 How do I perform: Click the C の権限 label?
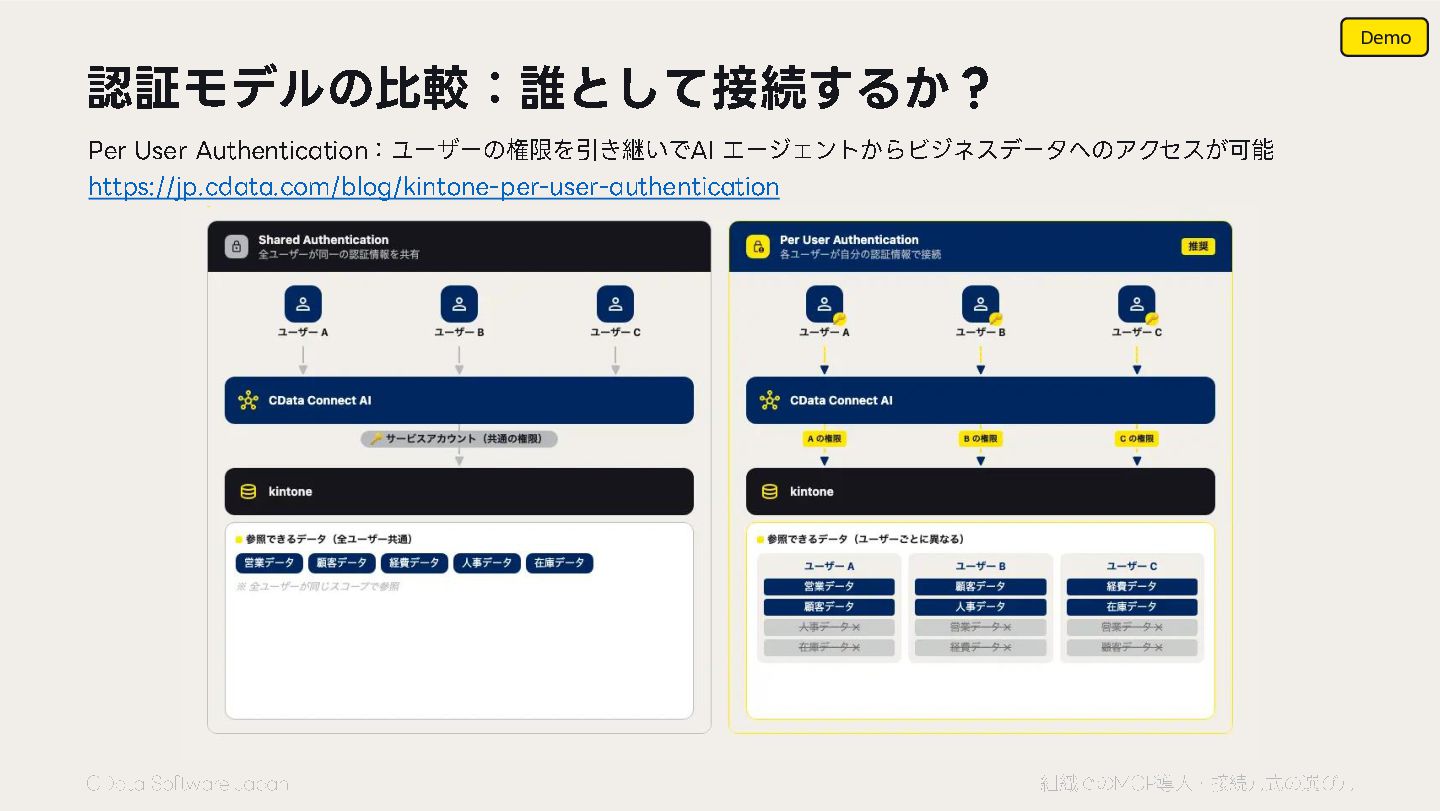click(1137, 438)
